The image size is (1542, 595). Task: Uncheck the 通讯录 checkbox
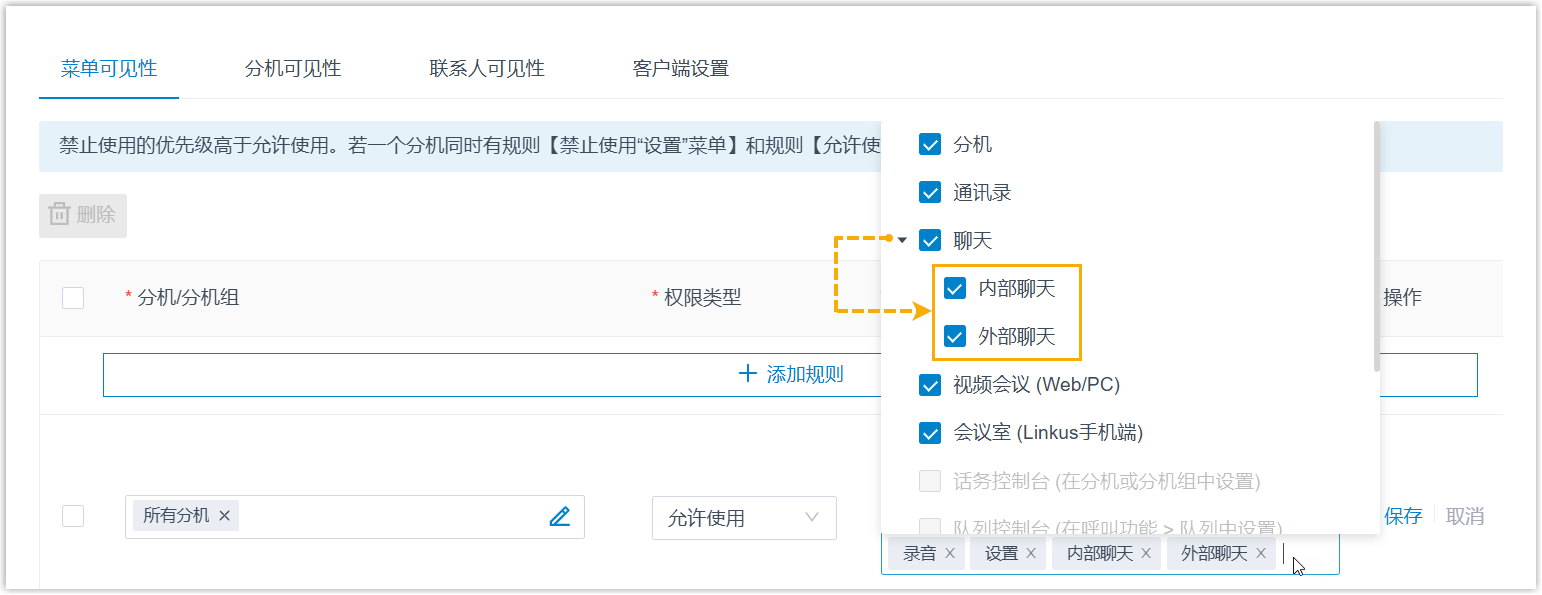[x=930, y=193]
